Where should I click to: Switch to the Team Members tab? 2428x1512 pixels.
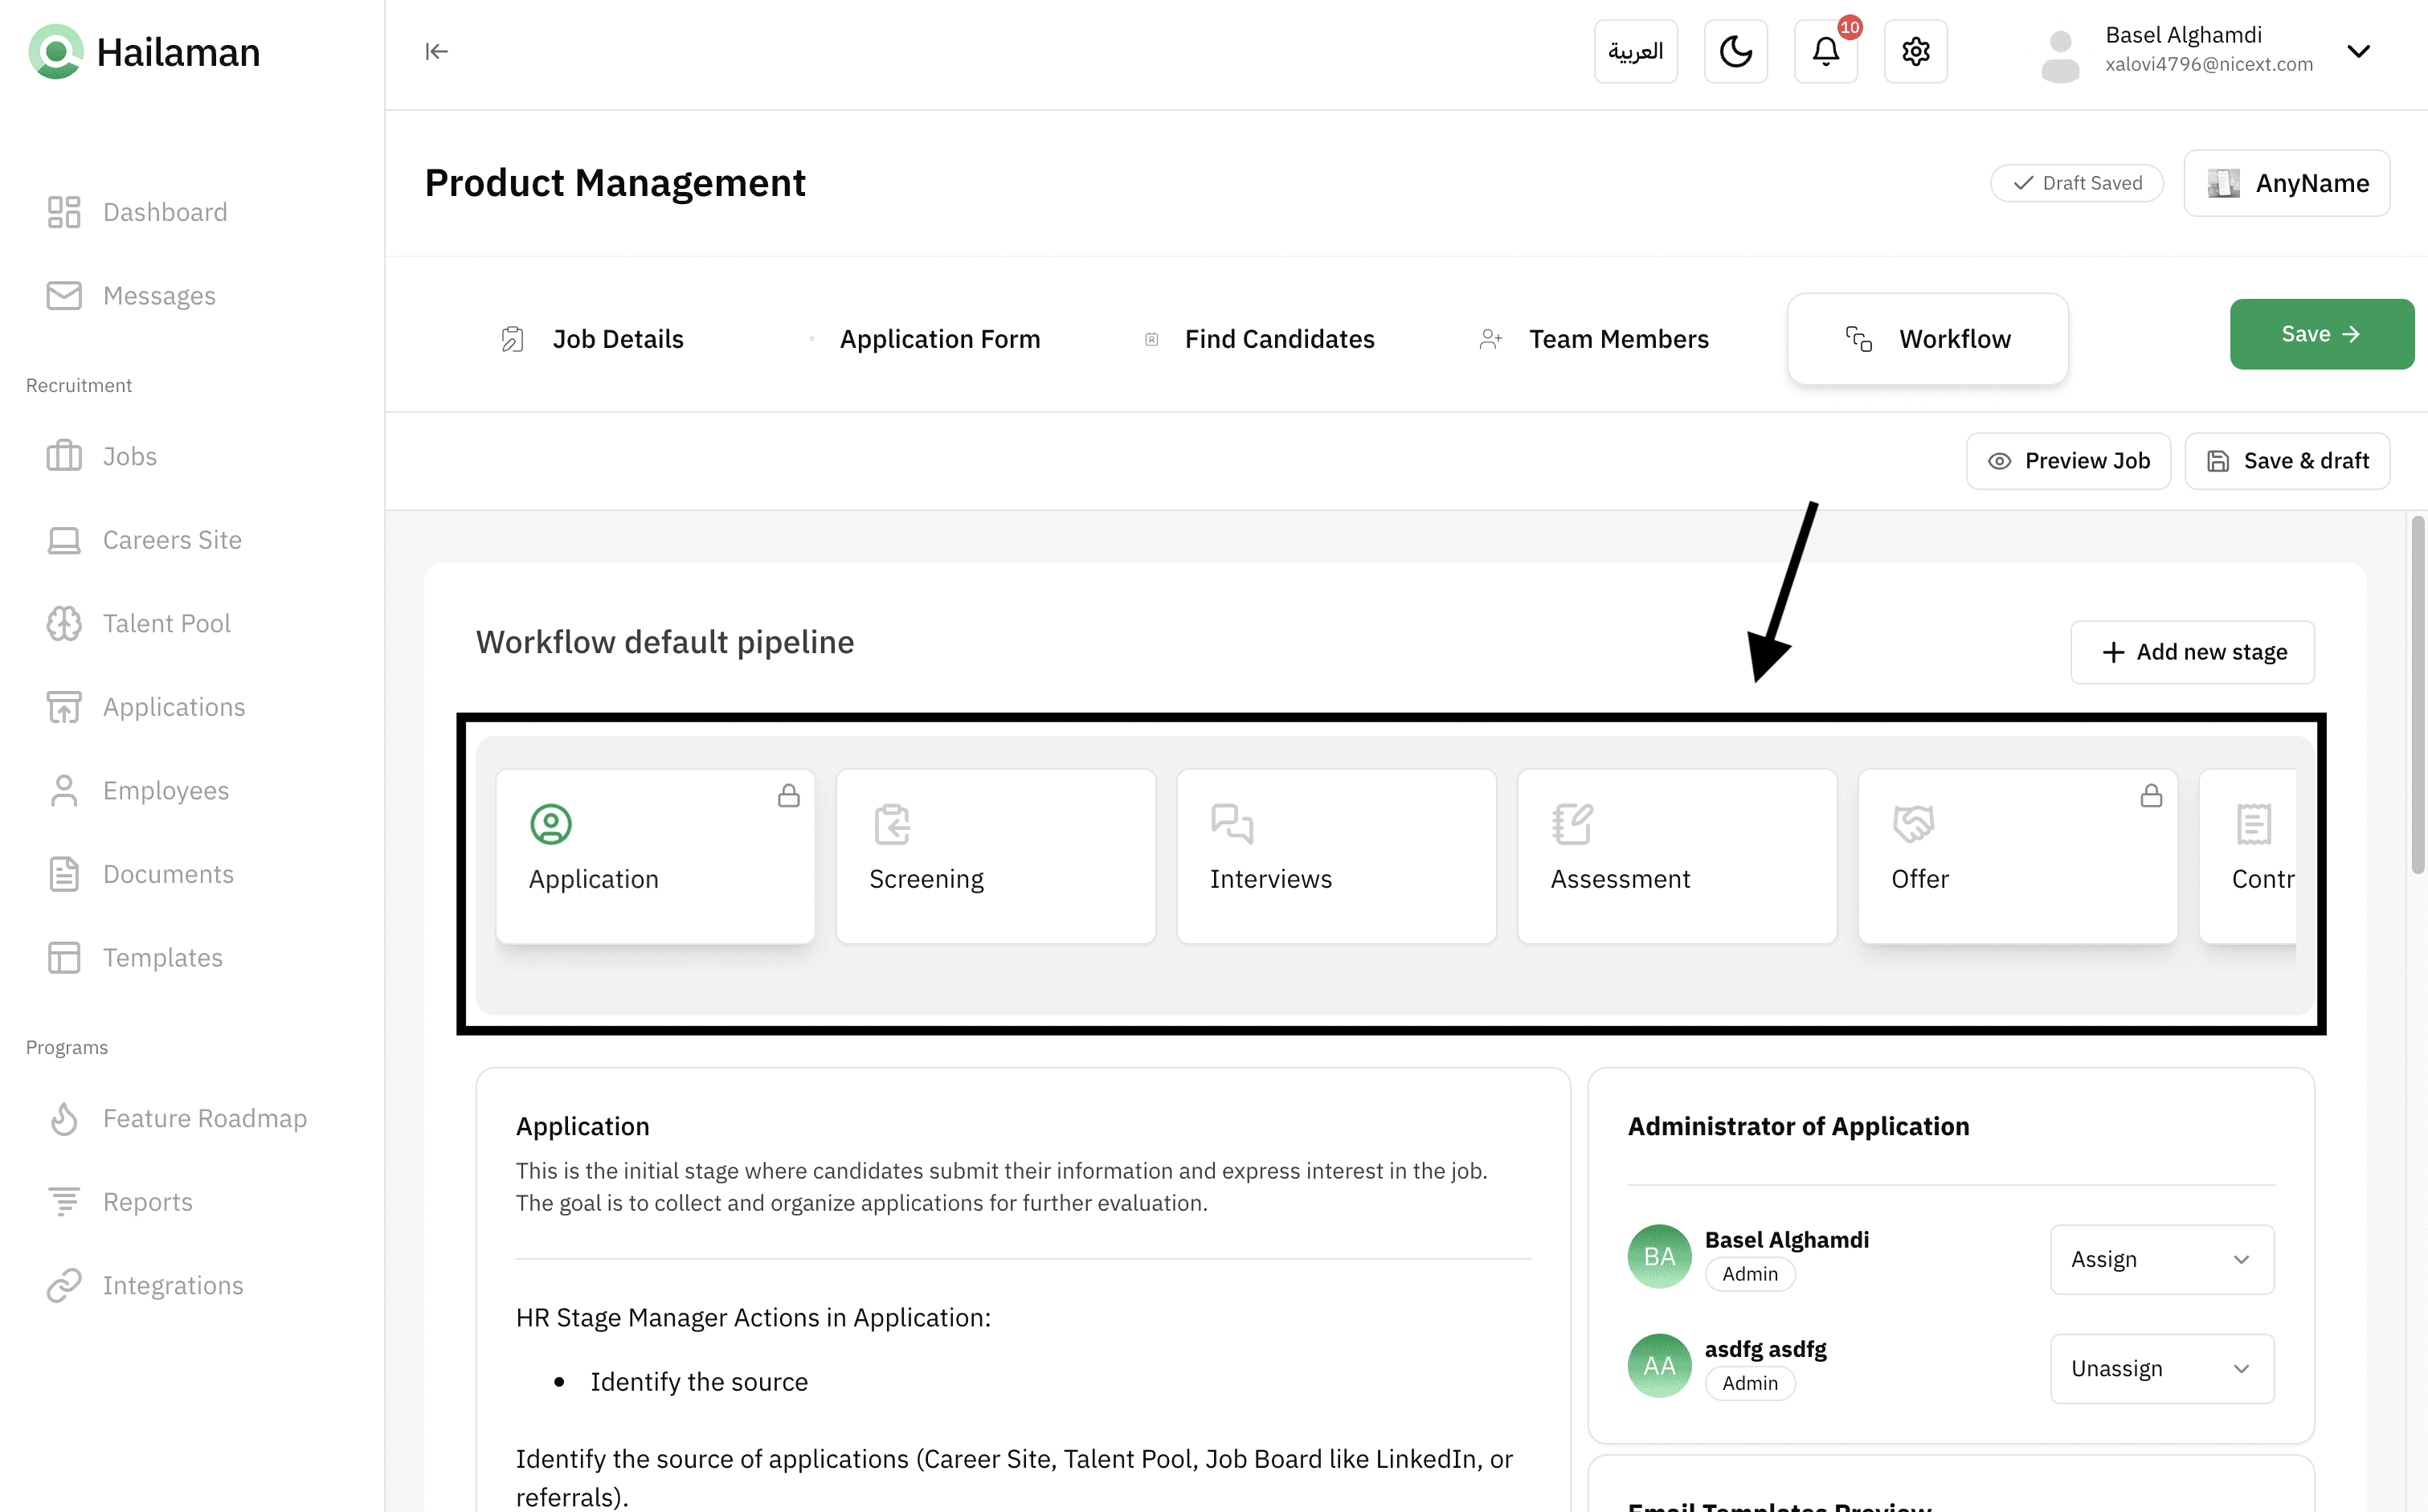(x=1617, y=339)
